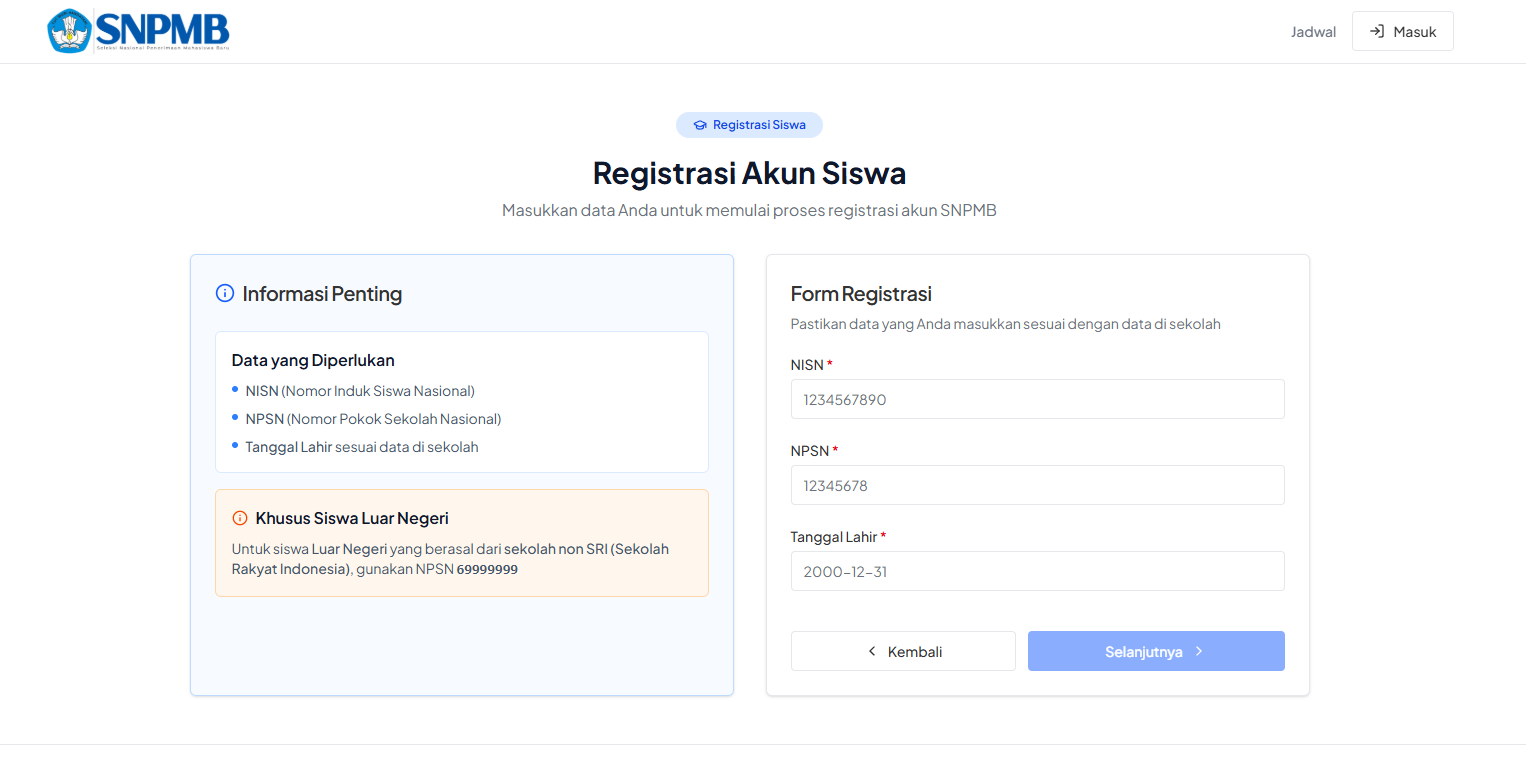Click the blue info icon beside Informasi Penting
The image size is (1526, 782).
tap(225, 294)
